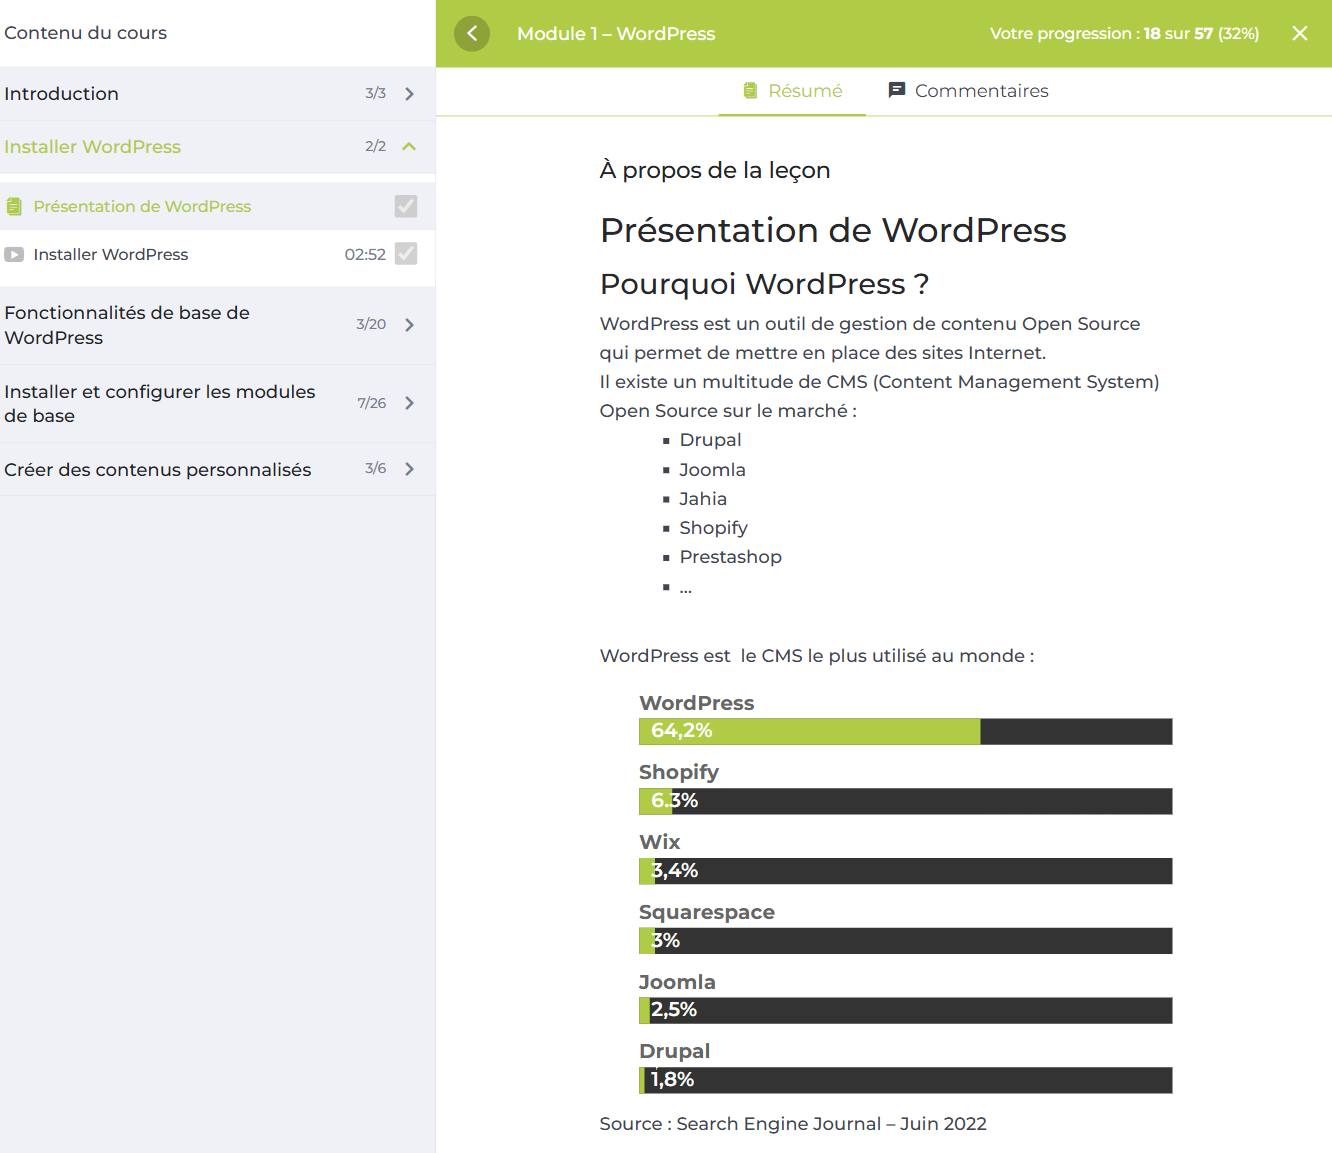Screen dimensions: 1332x1153
Task: Click the Drupal bullet in CMS list
Action: click(x=710, y=440)
